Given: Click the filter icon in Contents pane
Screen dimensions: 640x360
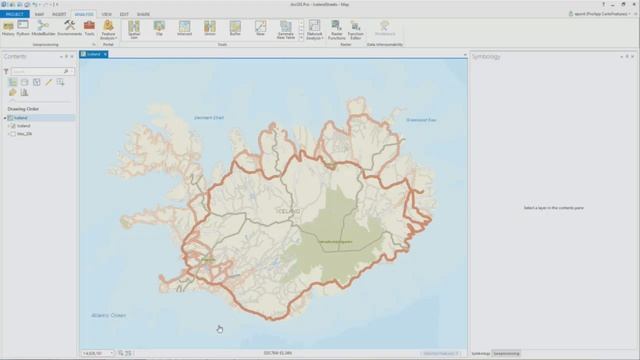Looking at the screenshot, I should tap(6, 71).
